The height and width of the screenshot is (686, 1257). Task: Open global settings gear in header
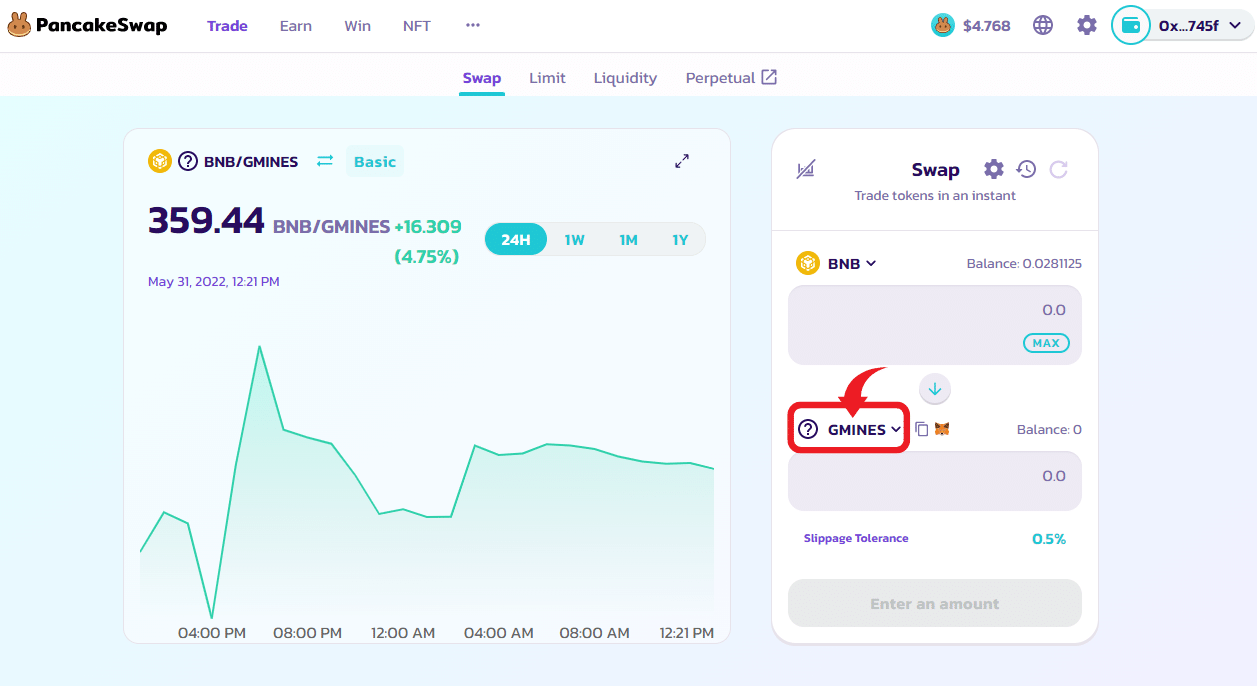pos(1087,25)
